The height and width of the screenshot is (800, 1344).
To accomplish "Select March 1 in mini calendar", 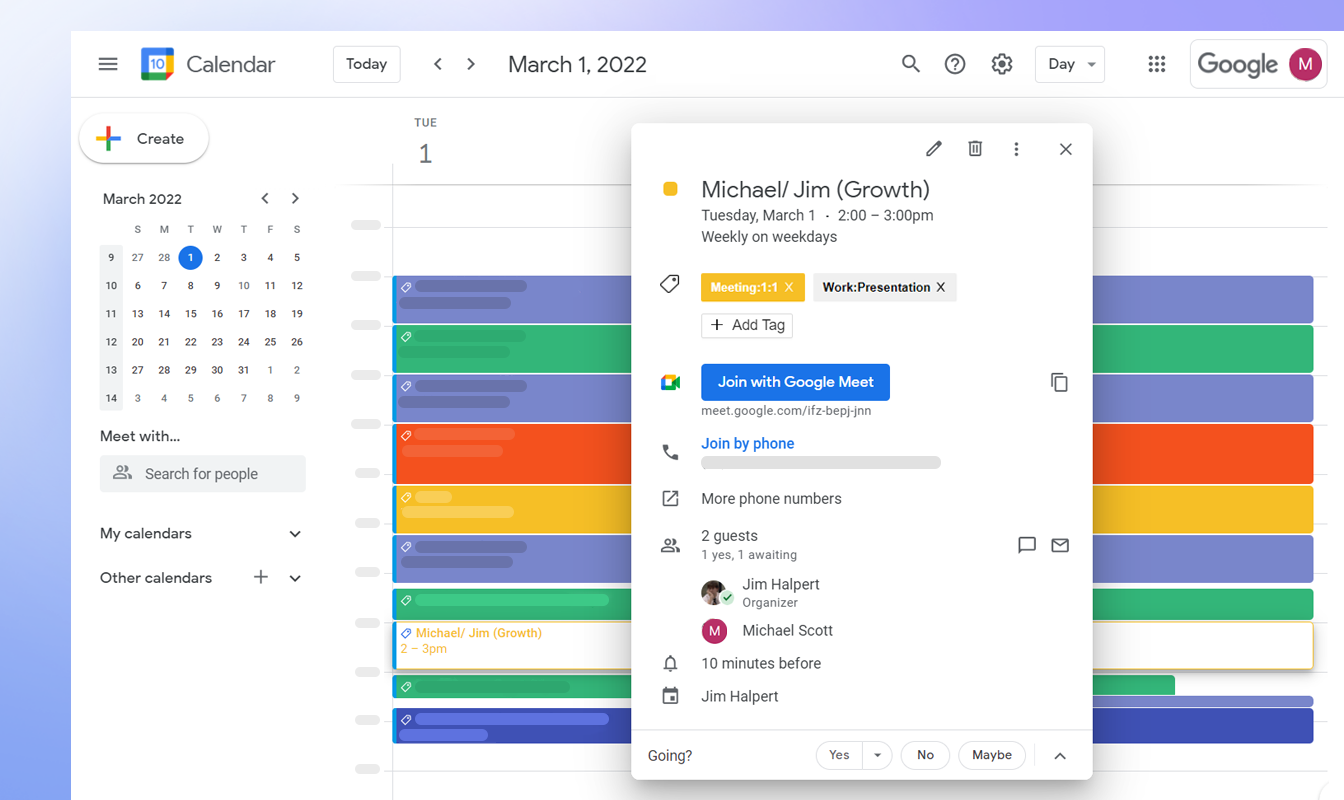I will (x=190, y=257).
